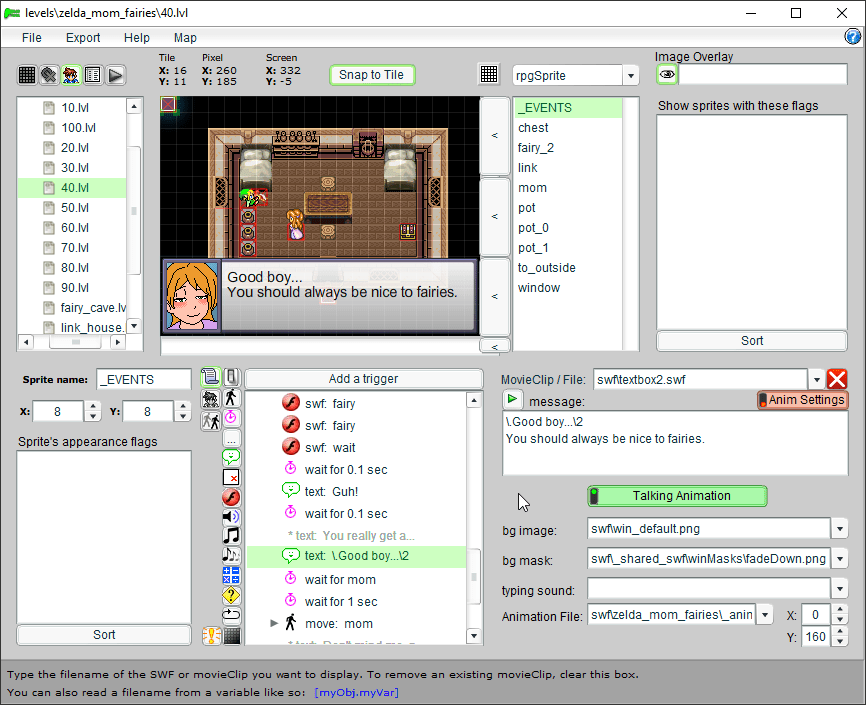Select the sprite character mode icon in top toolbar
This screenshot has width=866, height=705.
pyautogui.click(x=71, y=75)
